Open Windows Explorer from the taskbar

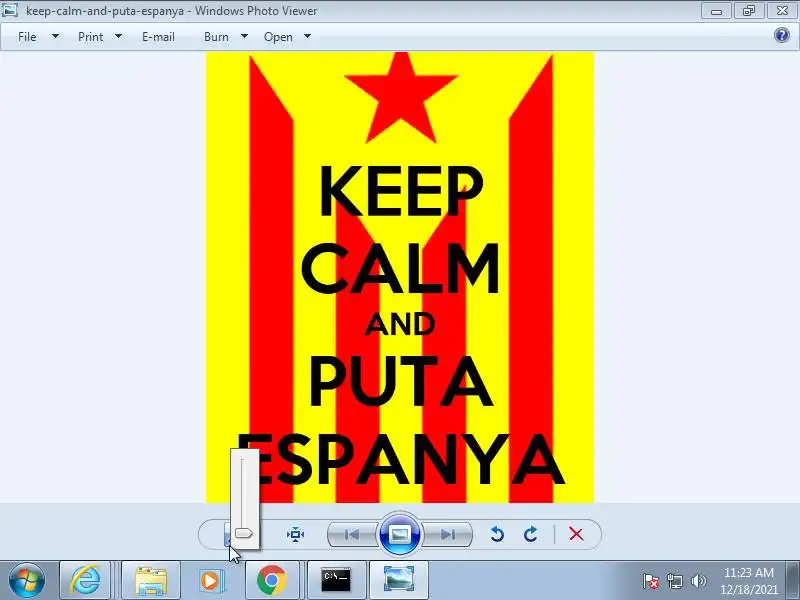click(x=151, y=581)
